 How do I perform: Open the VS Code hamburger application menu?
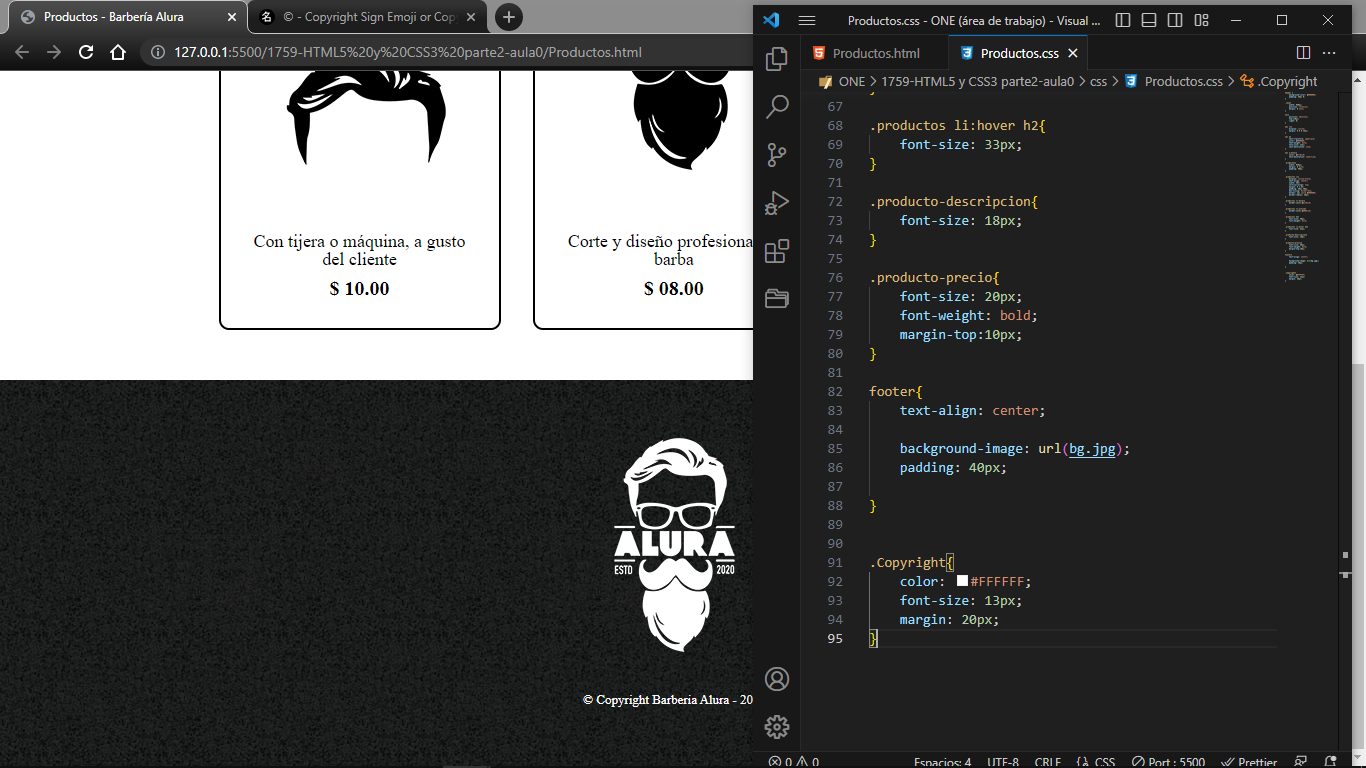(807, 20)
